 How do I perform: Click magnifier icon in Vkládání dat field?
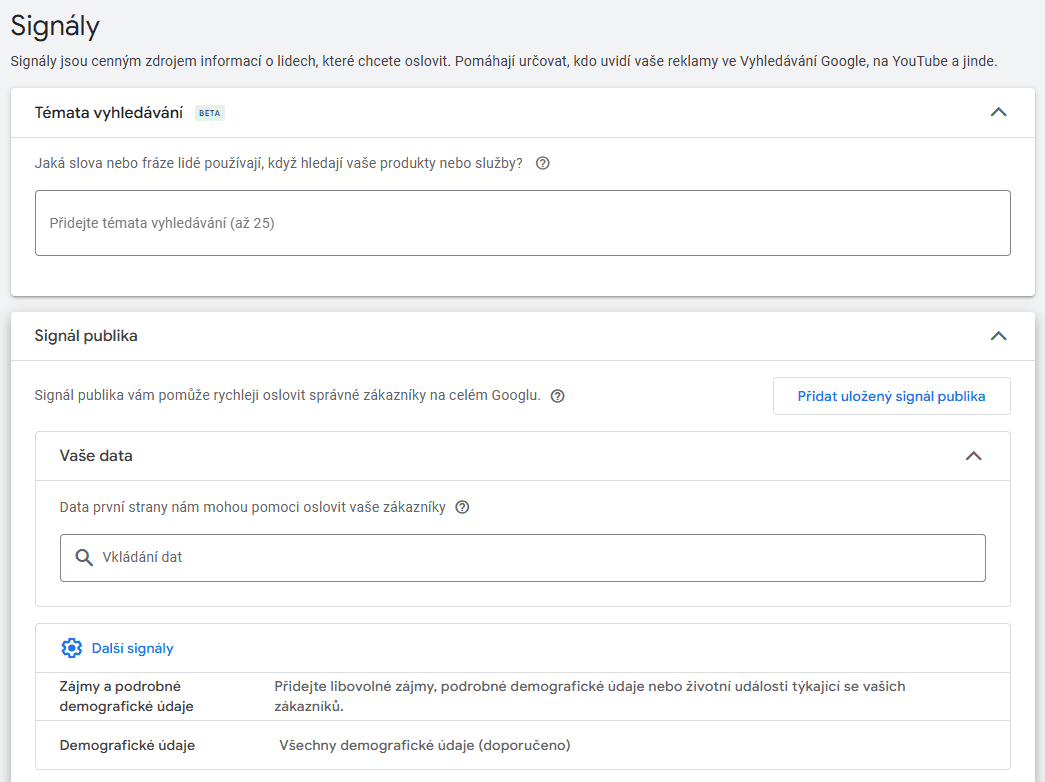pyautogui.click(x=84, y=557)
